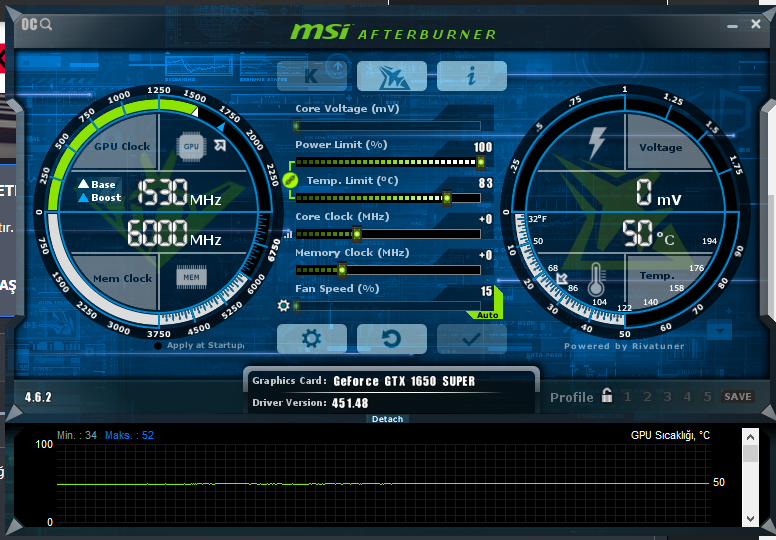Select profile slot 5
The height and width of the screenshot is (540, 776).
click(x=707, y=396)
